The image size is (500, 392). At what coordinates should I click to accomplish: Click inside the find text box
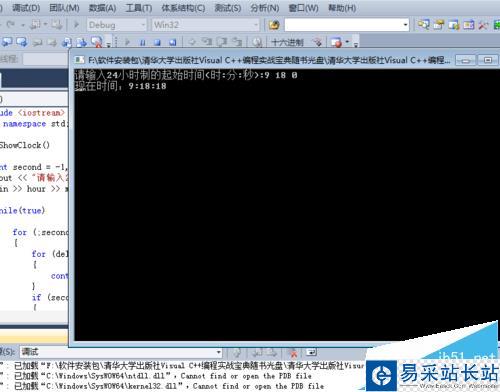tap(343, 25)
